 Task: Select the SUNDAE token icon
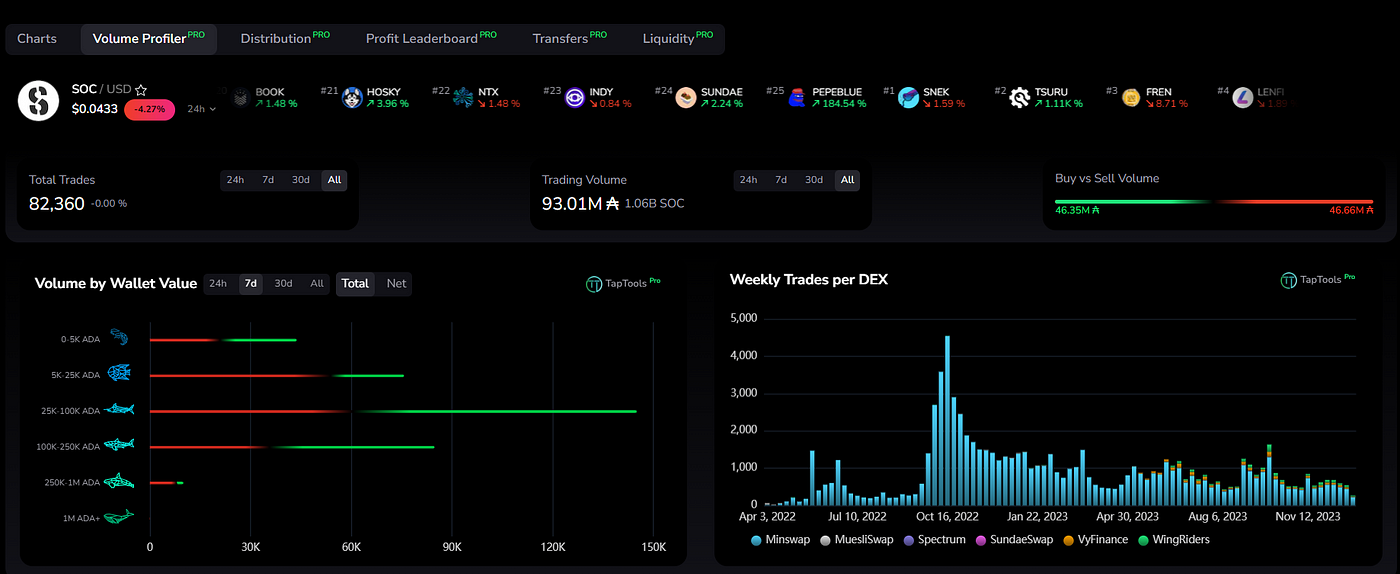686,97
